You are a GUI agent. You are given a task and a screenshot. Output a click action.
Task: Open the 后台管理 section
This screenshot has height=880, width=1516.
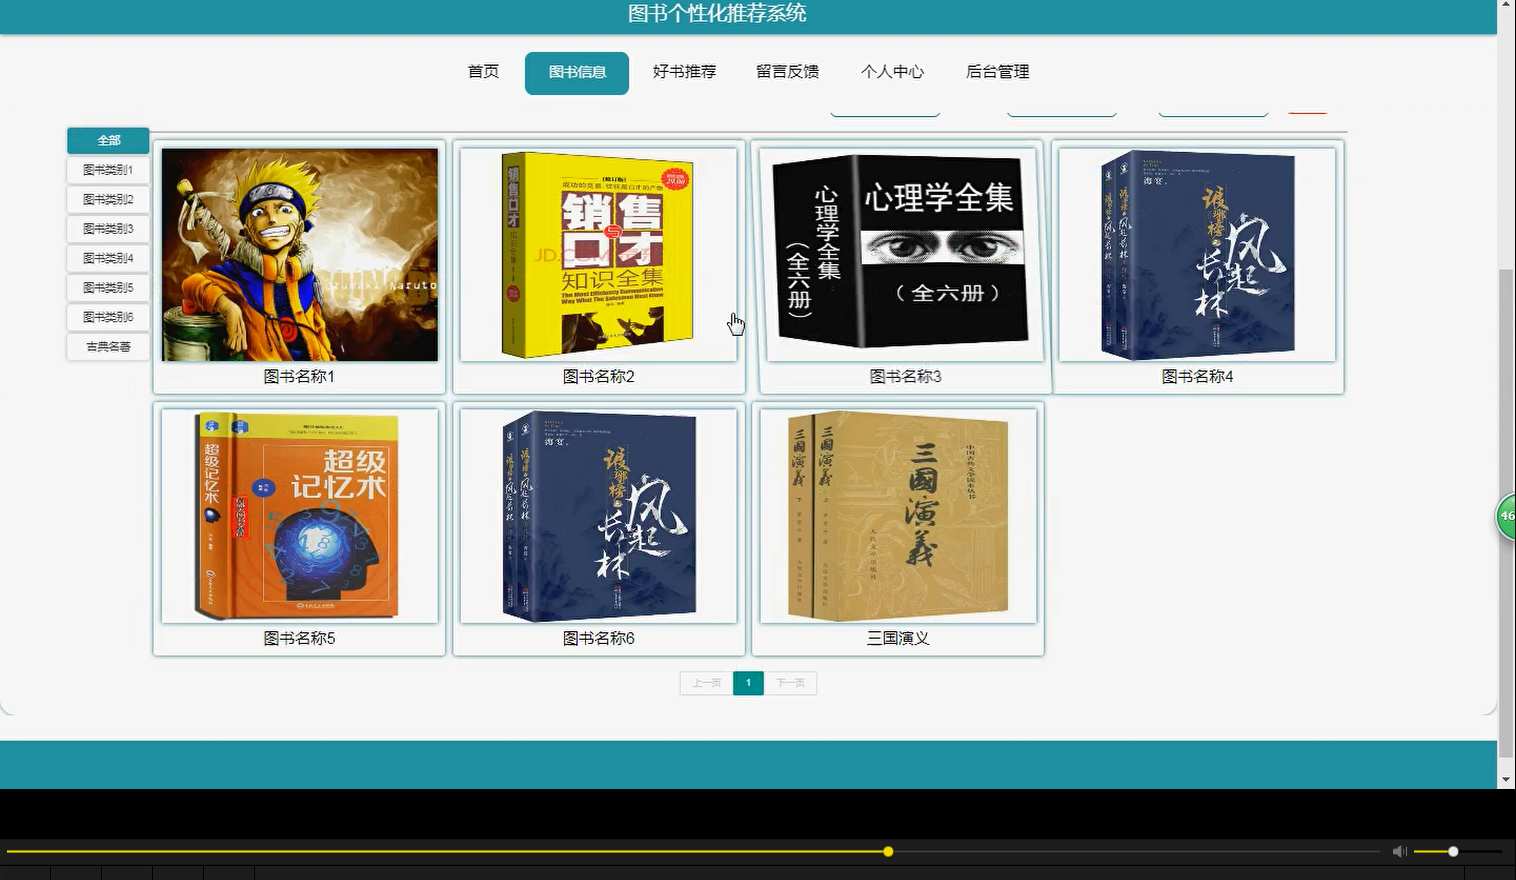pyautogui.click(x=997, y=72)
